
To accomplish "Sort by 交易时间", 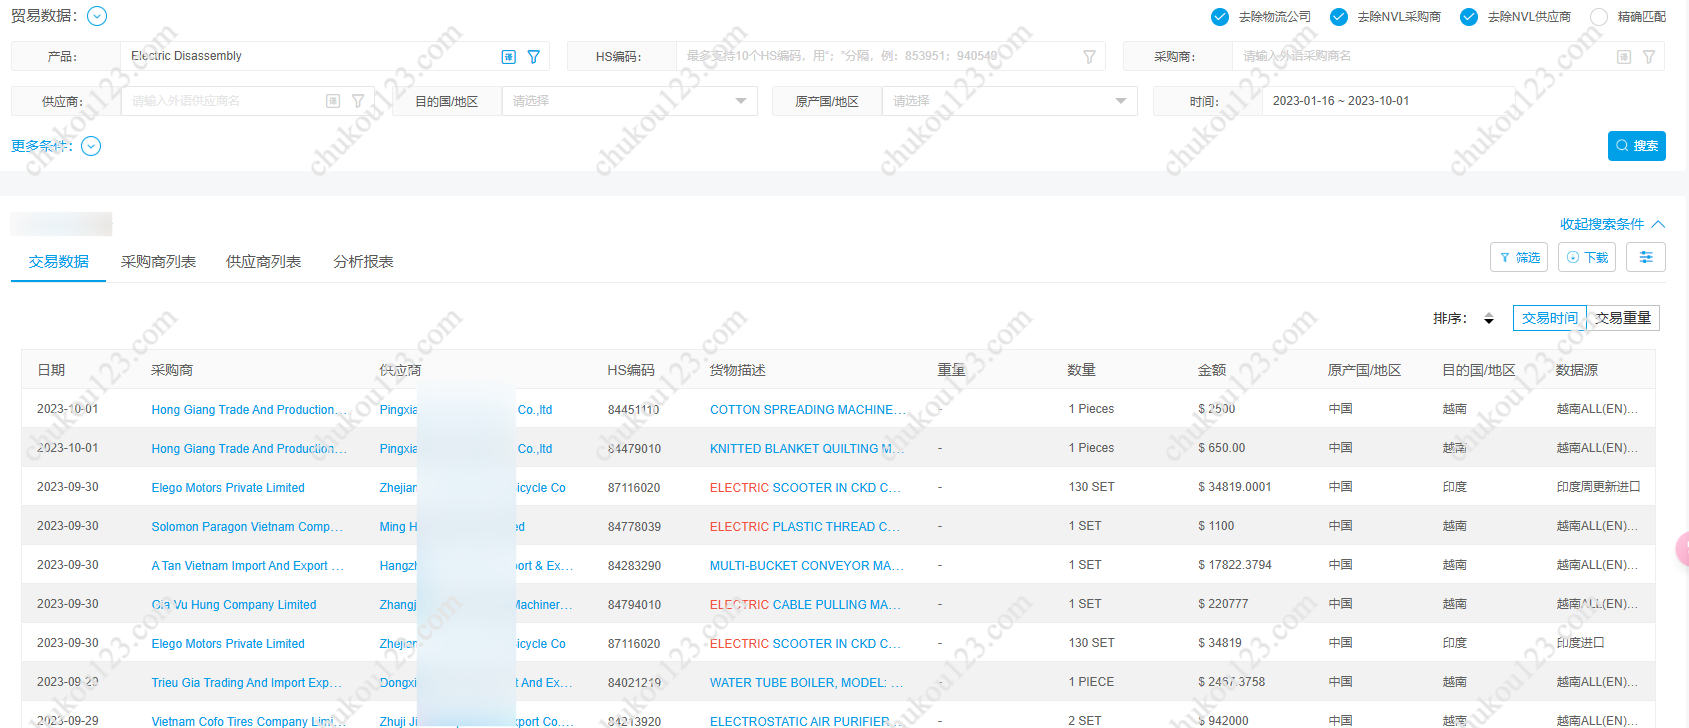I will [x=1550, y=318].
